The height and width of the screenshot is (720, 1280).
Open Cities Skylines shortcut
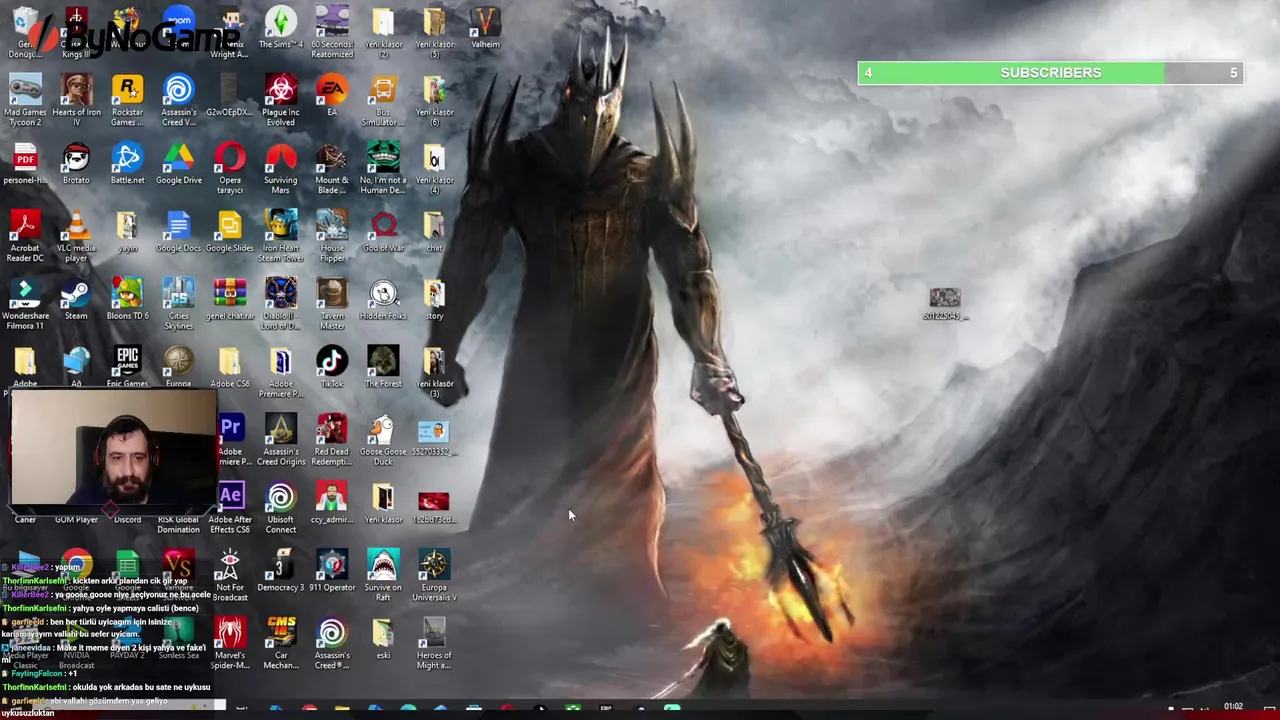[x=178, y=304]
